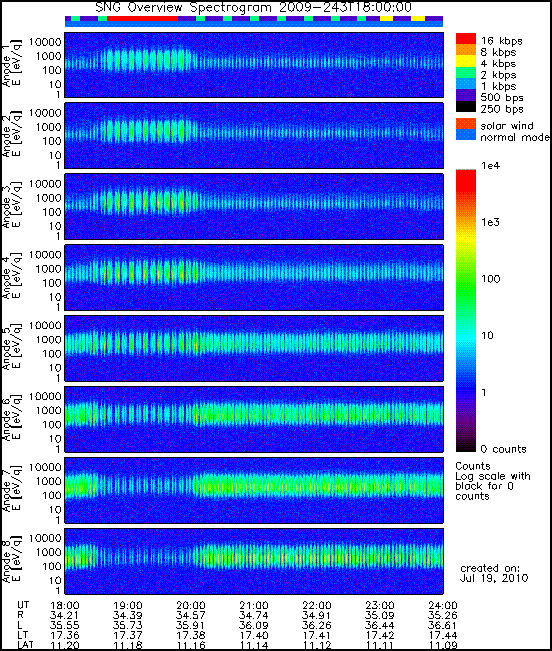Click the Anode 6 spectrogram panel
The image size is (552, 651).
(254, 419)
